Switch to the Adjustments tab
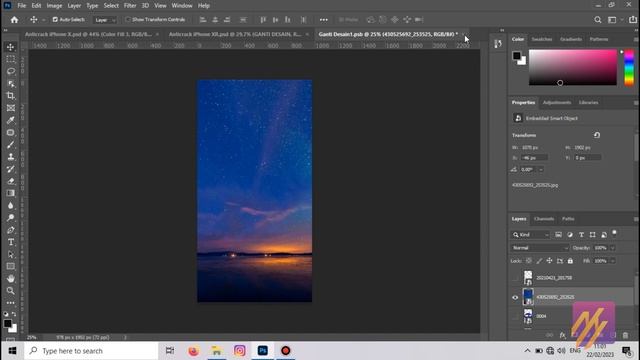The image size is (640, 360). pyautogui.click(x=557, y=102)
